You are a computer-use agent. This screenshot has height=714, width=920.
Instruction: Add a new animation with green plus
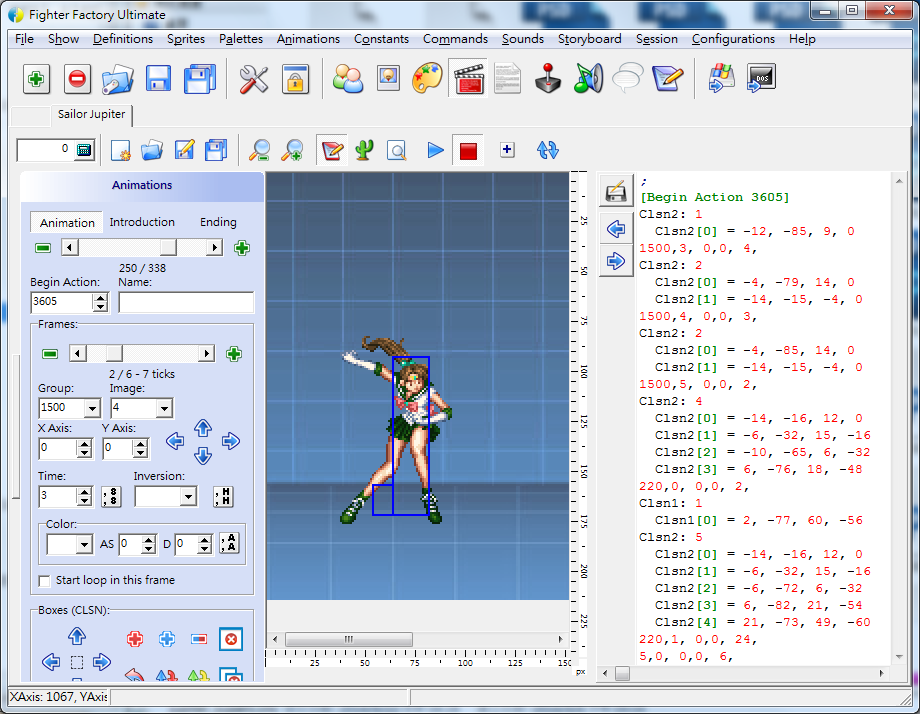(242, 248)
